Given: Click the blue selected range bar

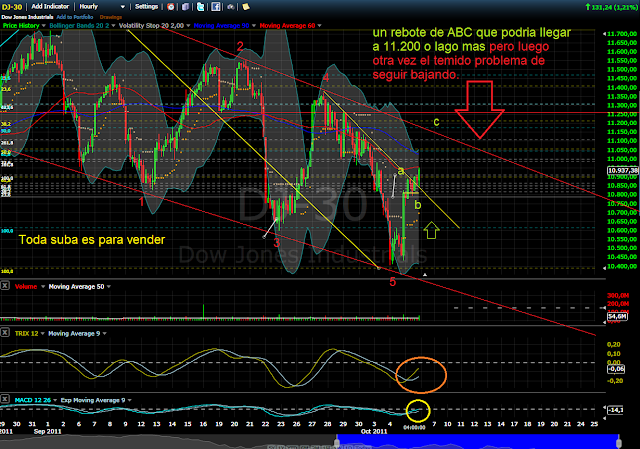Looking at the screenshot, I should [478, 442].
